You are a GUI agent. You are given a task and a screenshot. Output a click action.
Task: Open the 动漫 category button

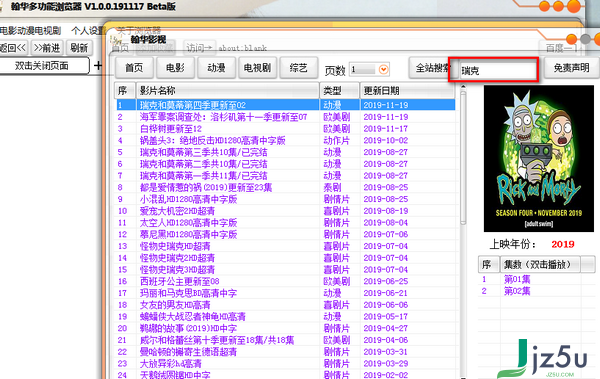(x=216, y=68)
